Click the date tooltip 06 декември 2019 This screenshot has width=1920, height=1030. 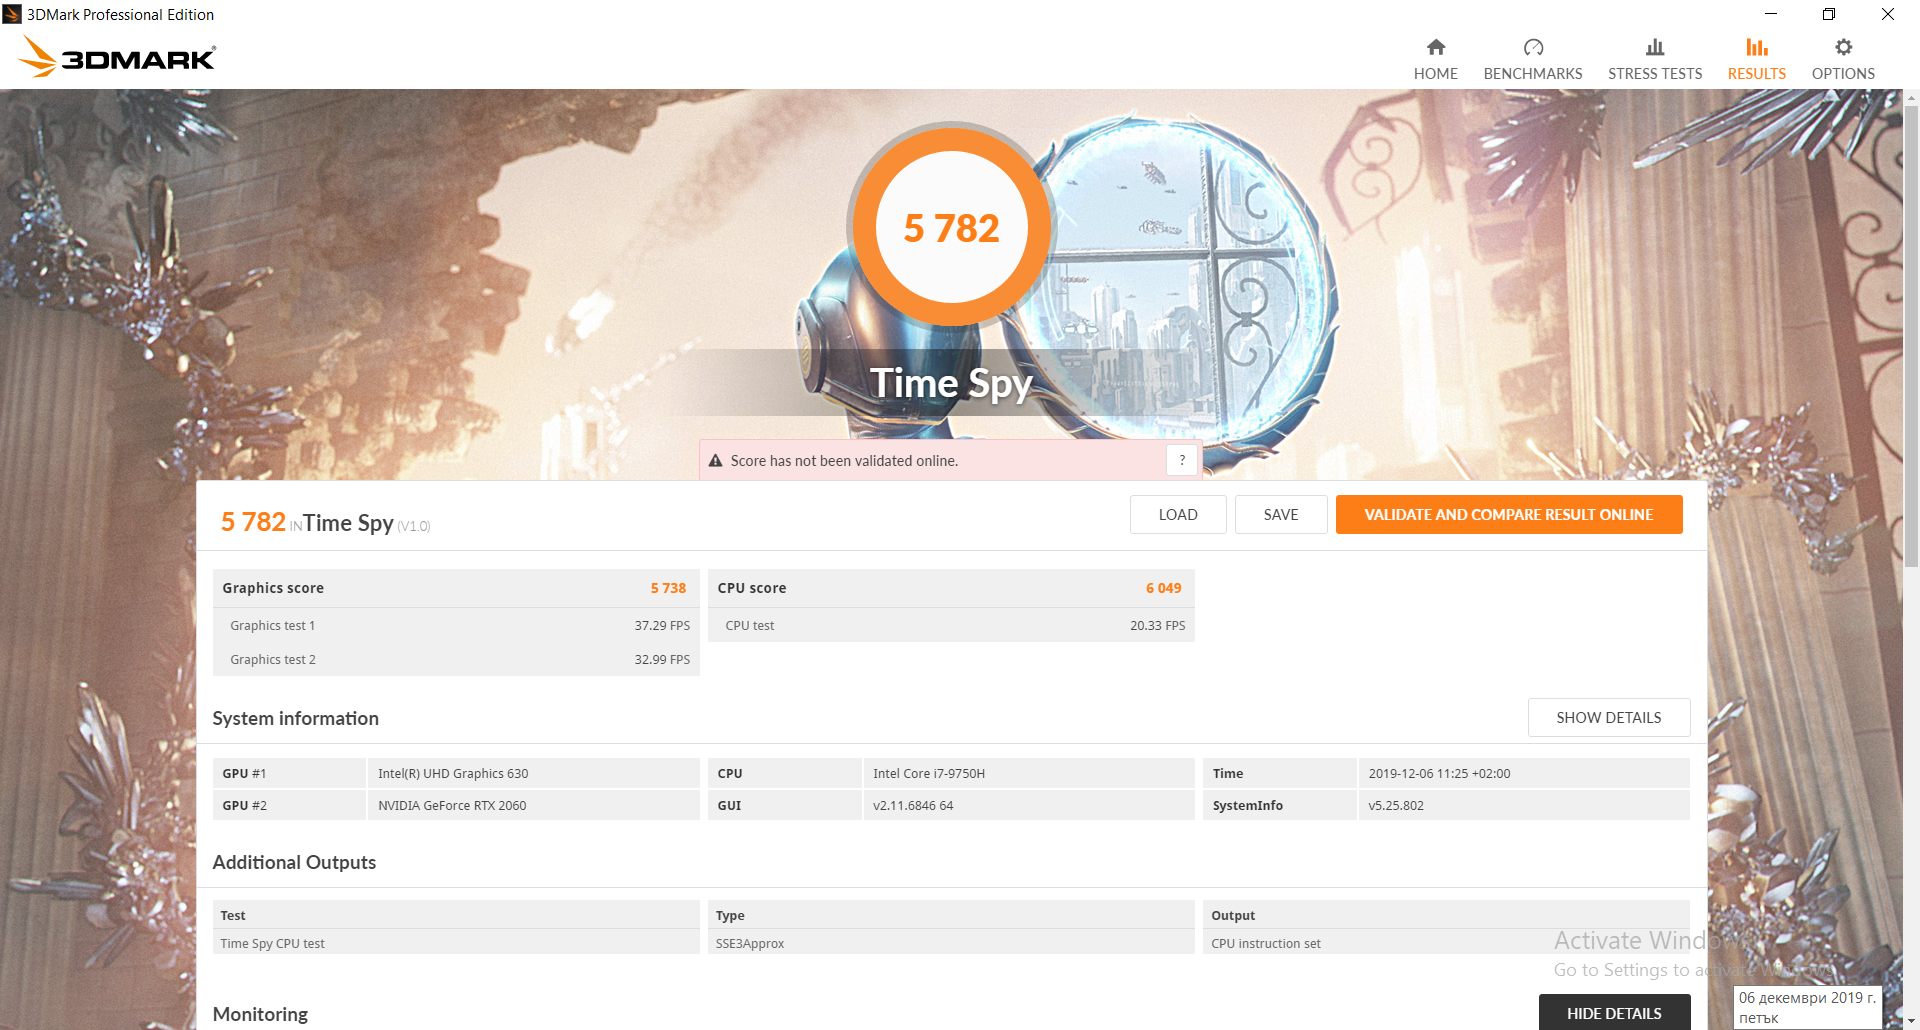pos(1807,1007)
